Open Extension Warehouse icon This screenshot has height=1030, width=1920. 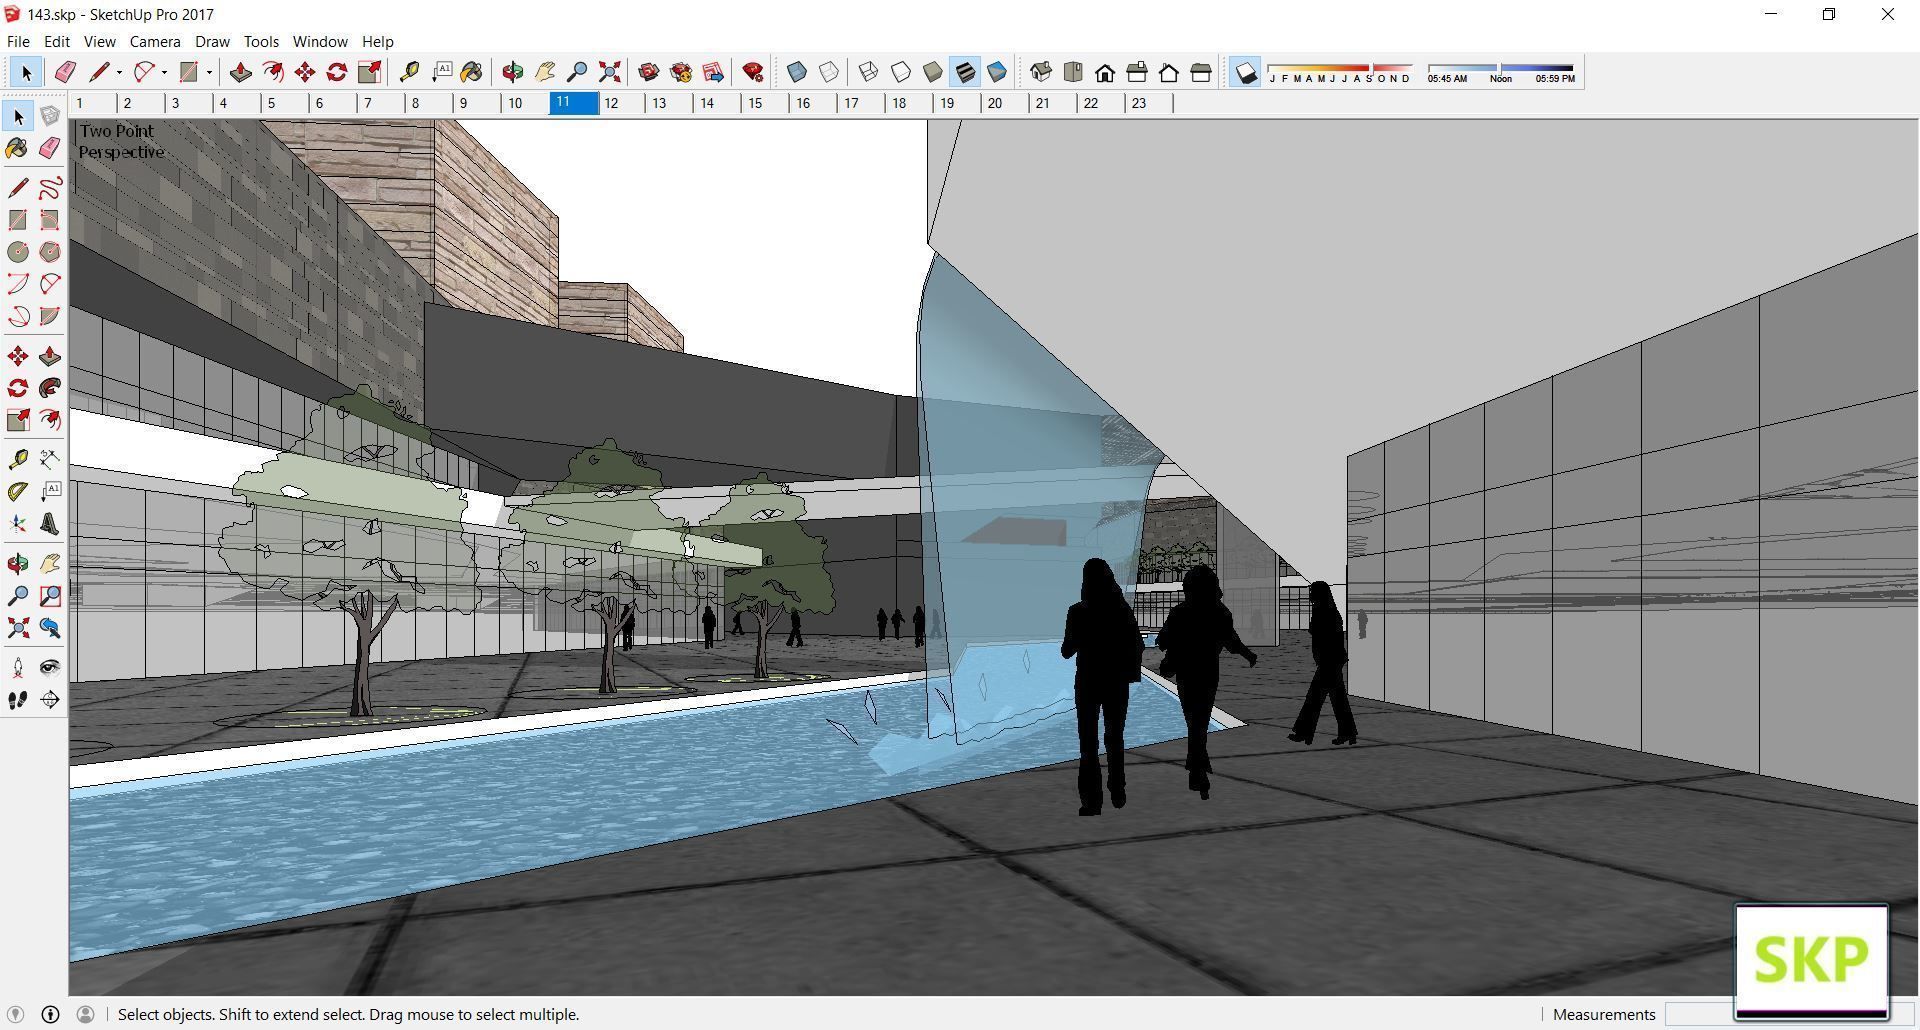[681, 72]
